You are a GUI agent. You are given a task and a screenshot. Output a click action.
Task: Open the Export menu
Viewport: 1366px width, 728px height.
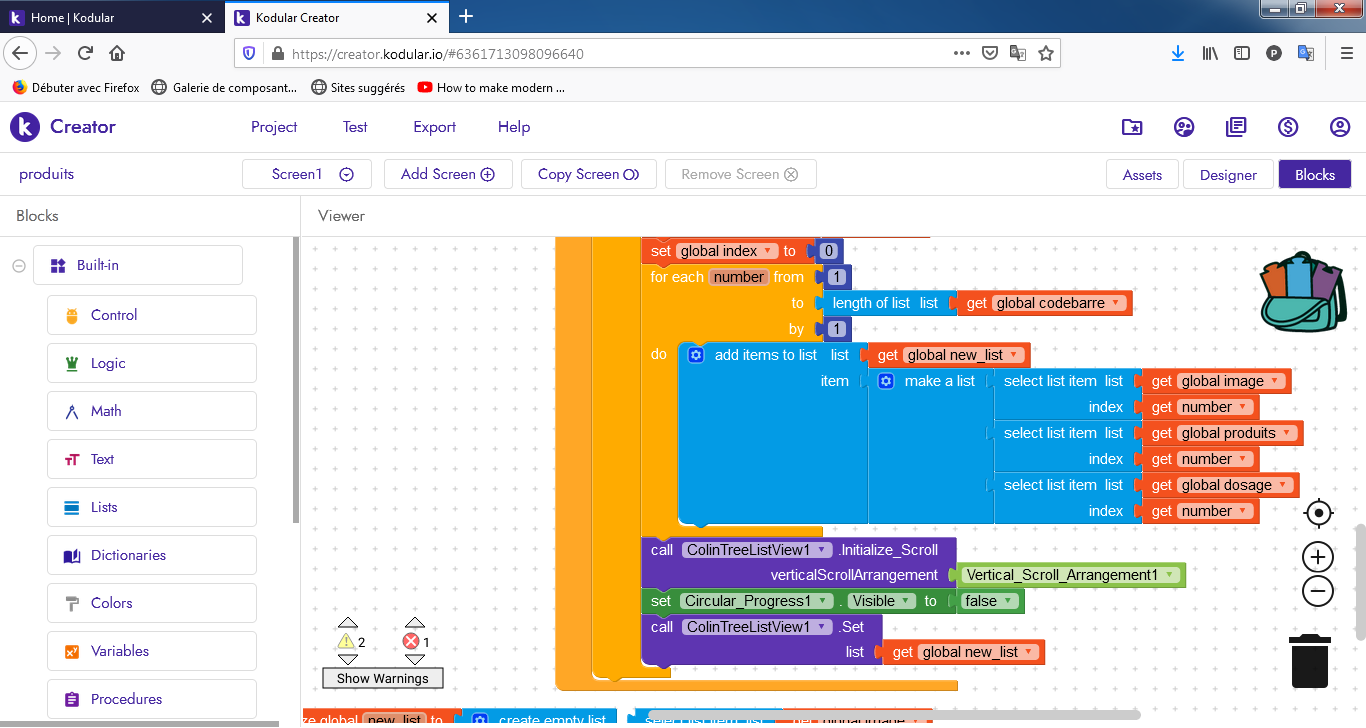point(434,127)
